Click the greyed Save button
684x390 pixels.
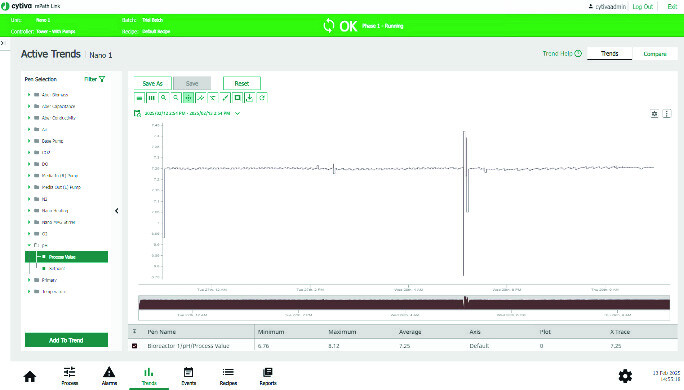pos(192,83)
